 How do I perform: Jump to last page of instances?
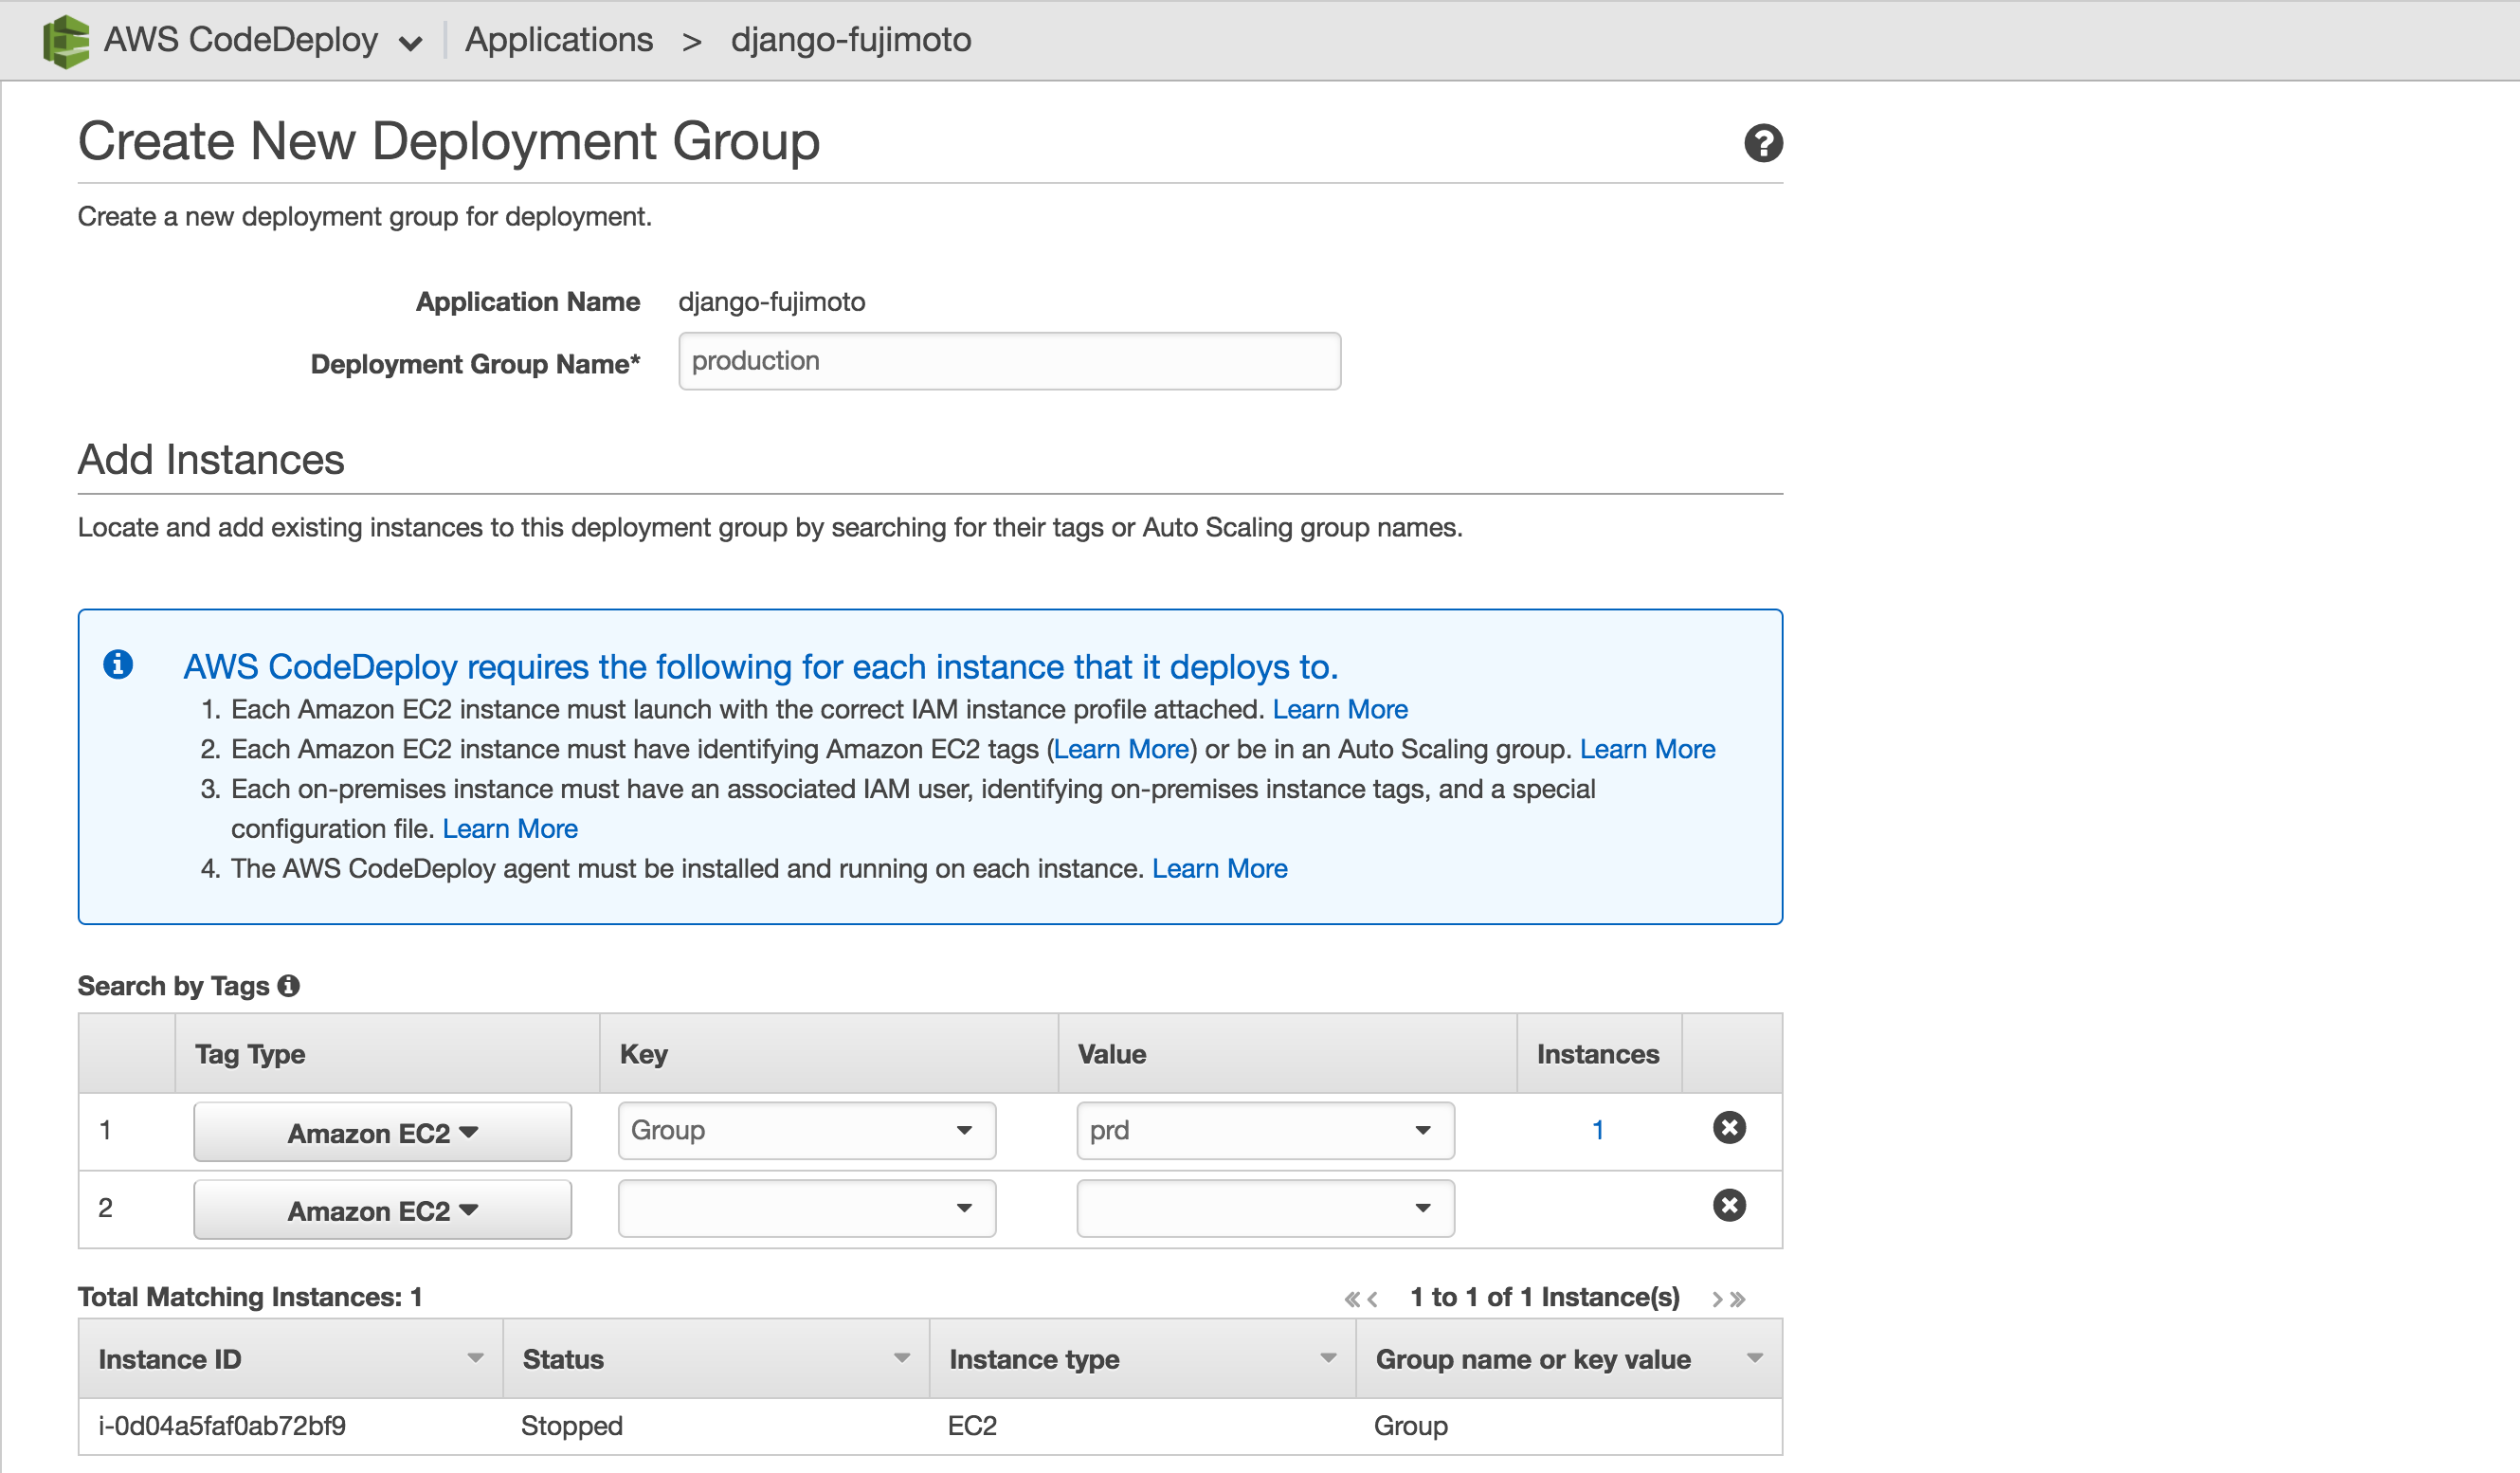coord(1738,1299)
